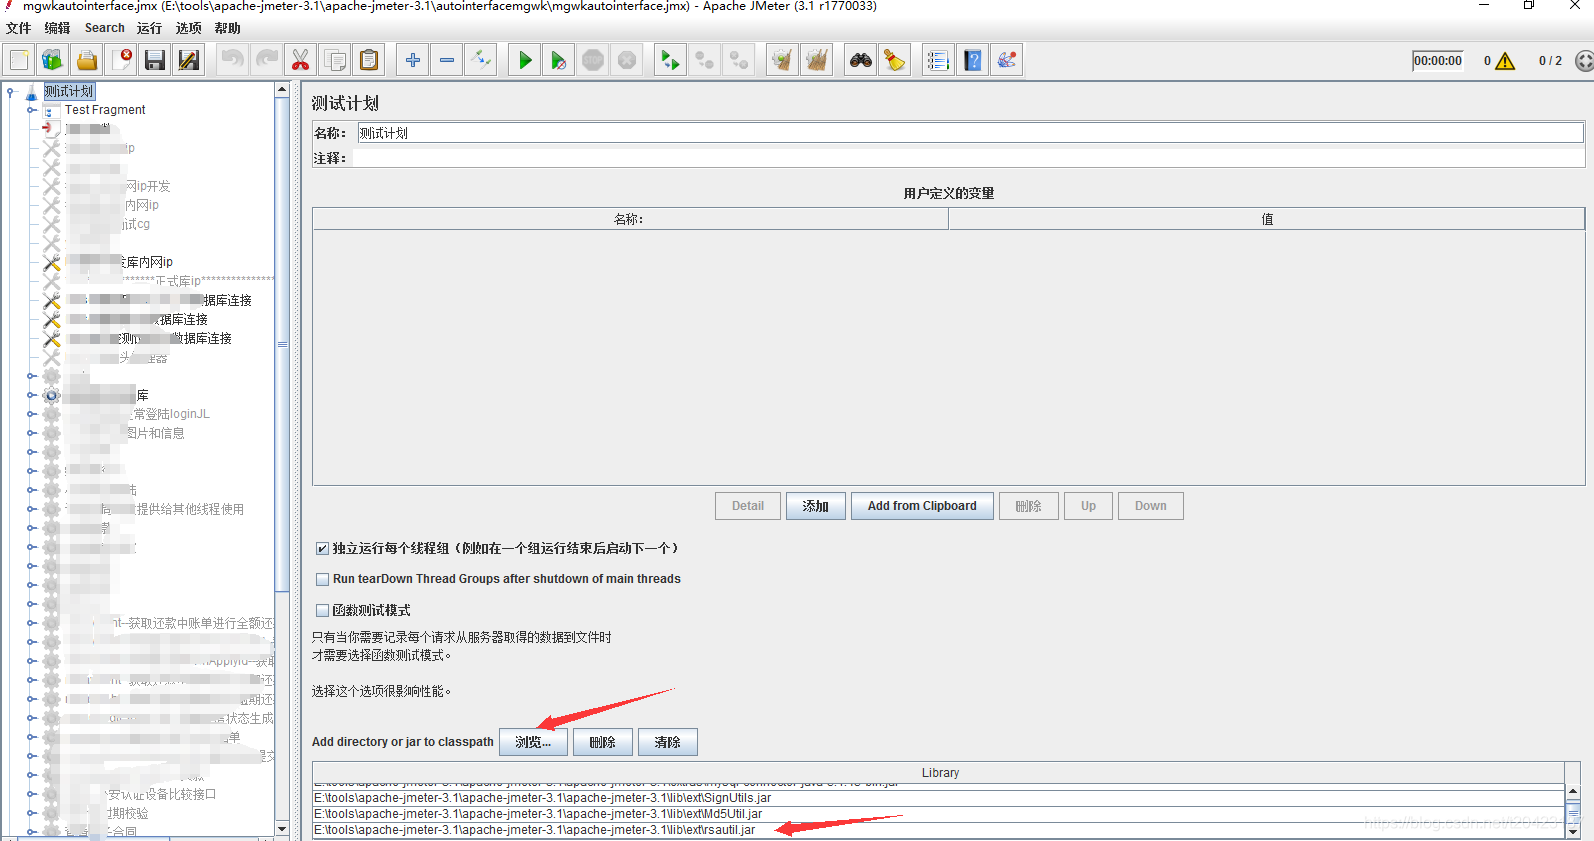Image resolution: width=1594 pixels, height=841 pixels.
Task: Click the Shutdown X toolbar icon
Action: (627, 60)
